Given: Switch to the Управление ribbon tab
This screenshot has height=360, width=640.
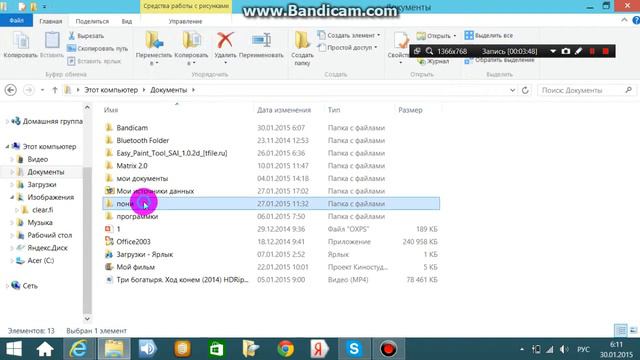Looking at the screenshot, I should pos(185,21).
